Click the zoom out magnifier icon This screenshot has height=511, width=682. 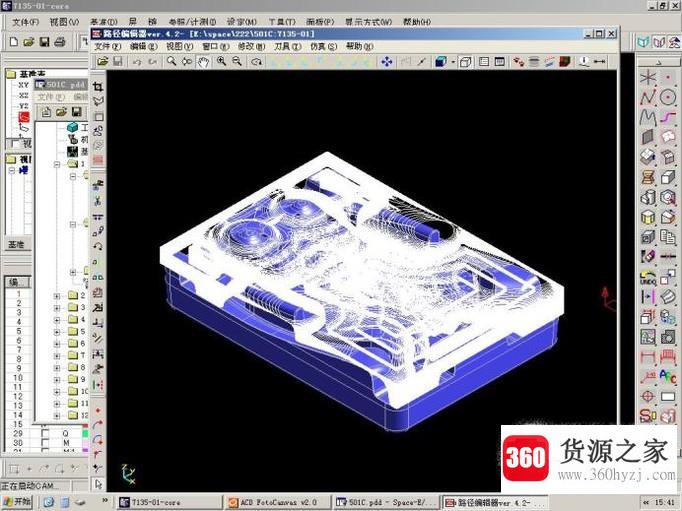point(237,61)
